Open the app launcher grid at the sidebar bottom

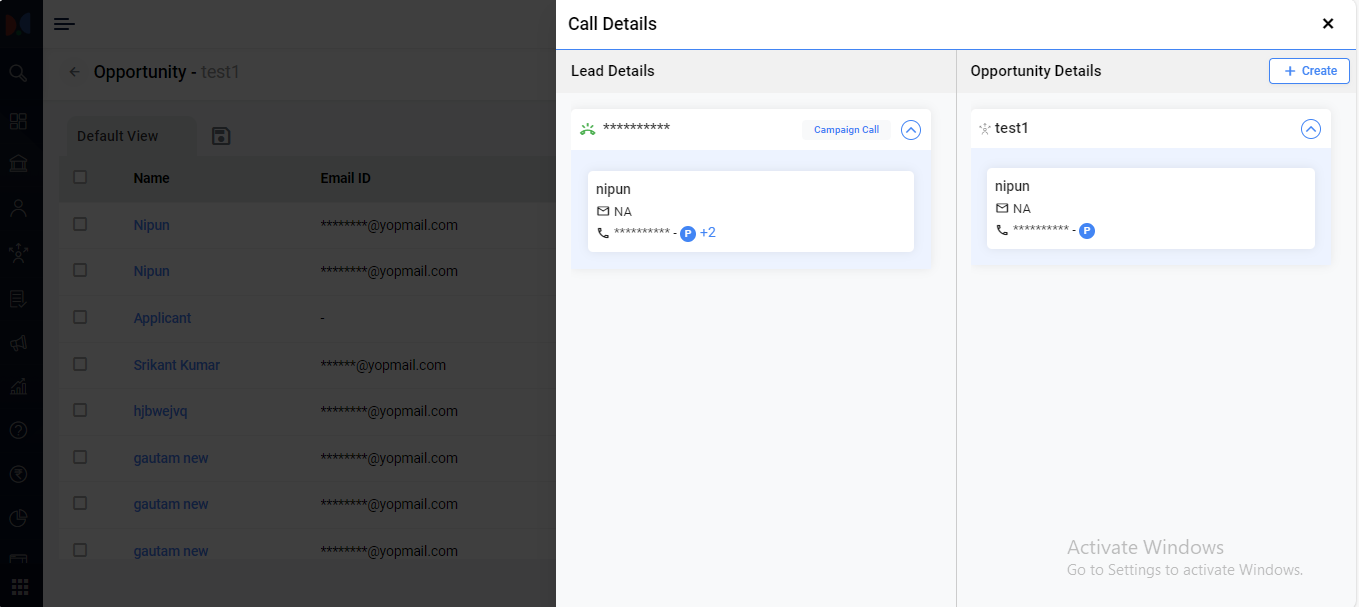[20, 587]
